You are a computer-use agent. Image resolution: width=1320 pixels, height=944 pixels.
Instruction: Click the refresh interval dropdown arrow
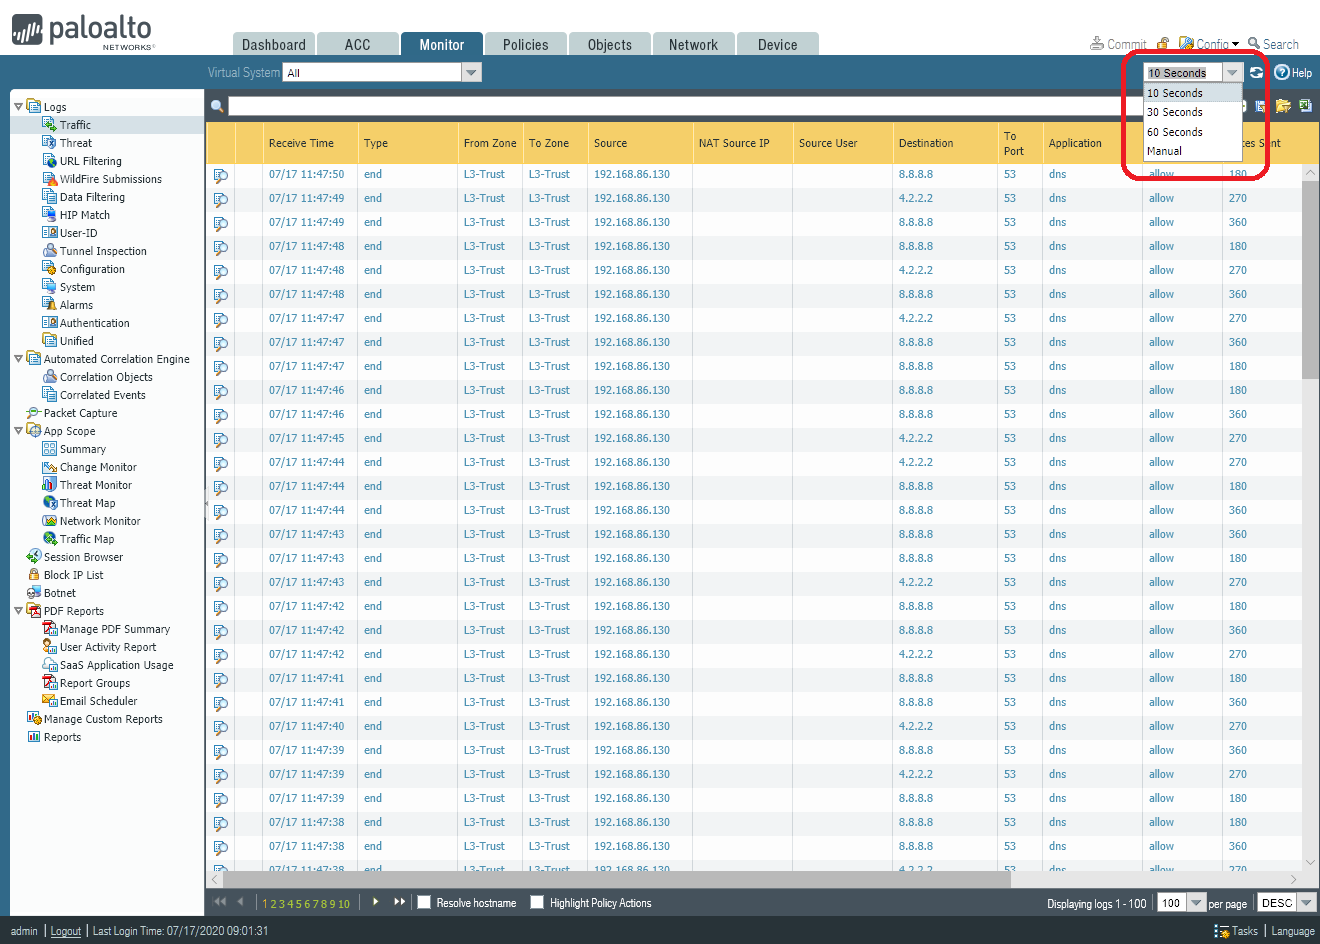(1232, 72)
